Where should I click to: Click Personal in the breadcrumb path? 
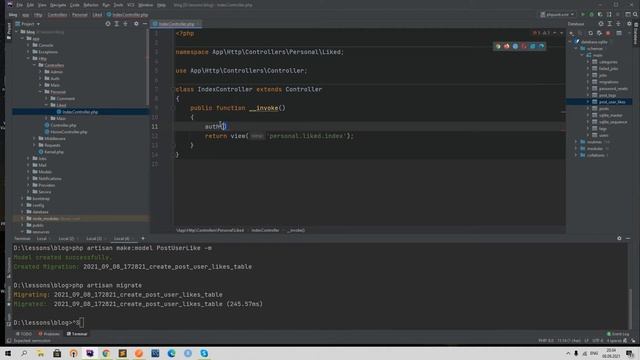coord(80,15)
